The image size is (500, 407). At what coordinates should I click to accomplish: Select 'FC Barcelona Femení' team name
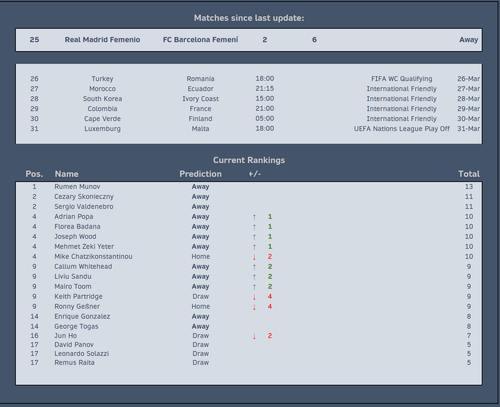[x=200, y=40]
